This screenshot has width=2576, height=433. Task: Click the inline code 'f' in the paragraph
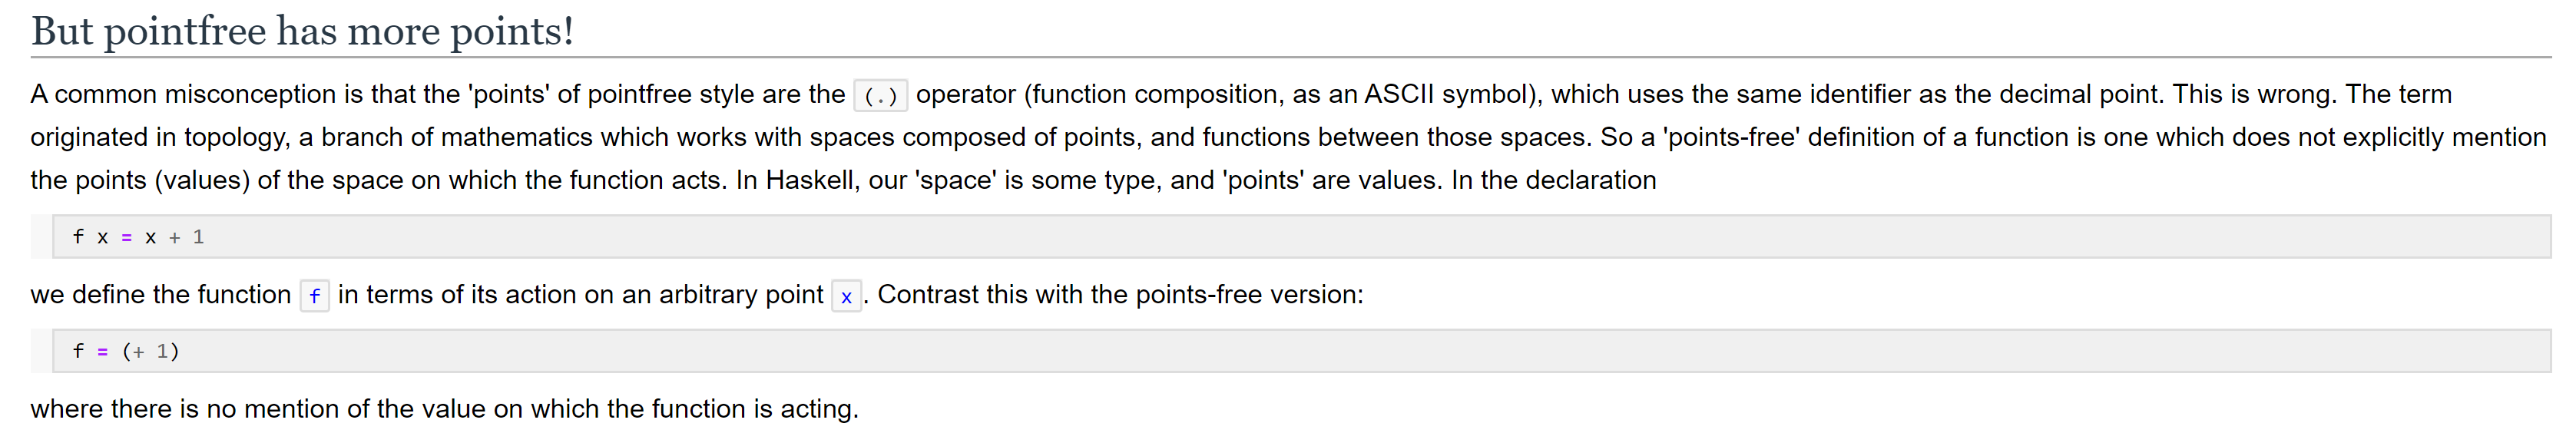click(x=315, y=296)
